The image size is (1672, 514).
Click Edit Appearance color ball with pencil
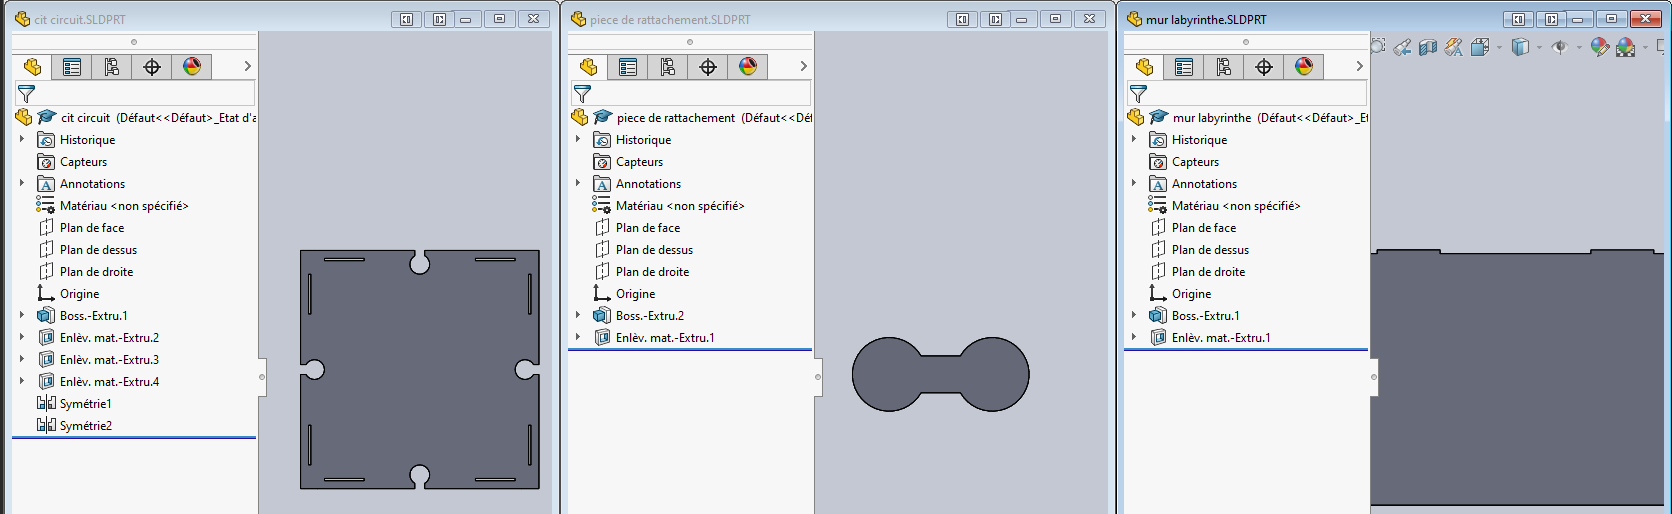tap(1599, 47)
